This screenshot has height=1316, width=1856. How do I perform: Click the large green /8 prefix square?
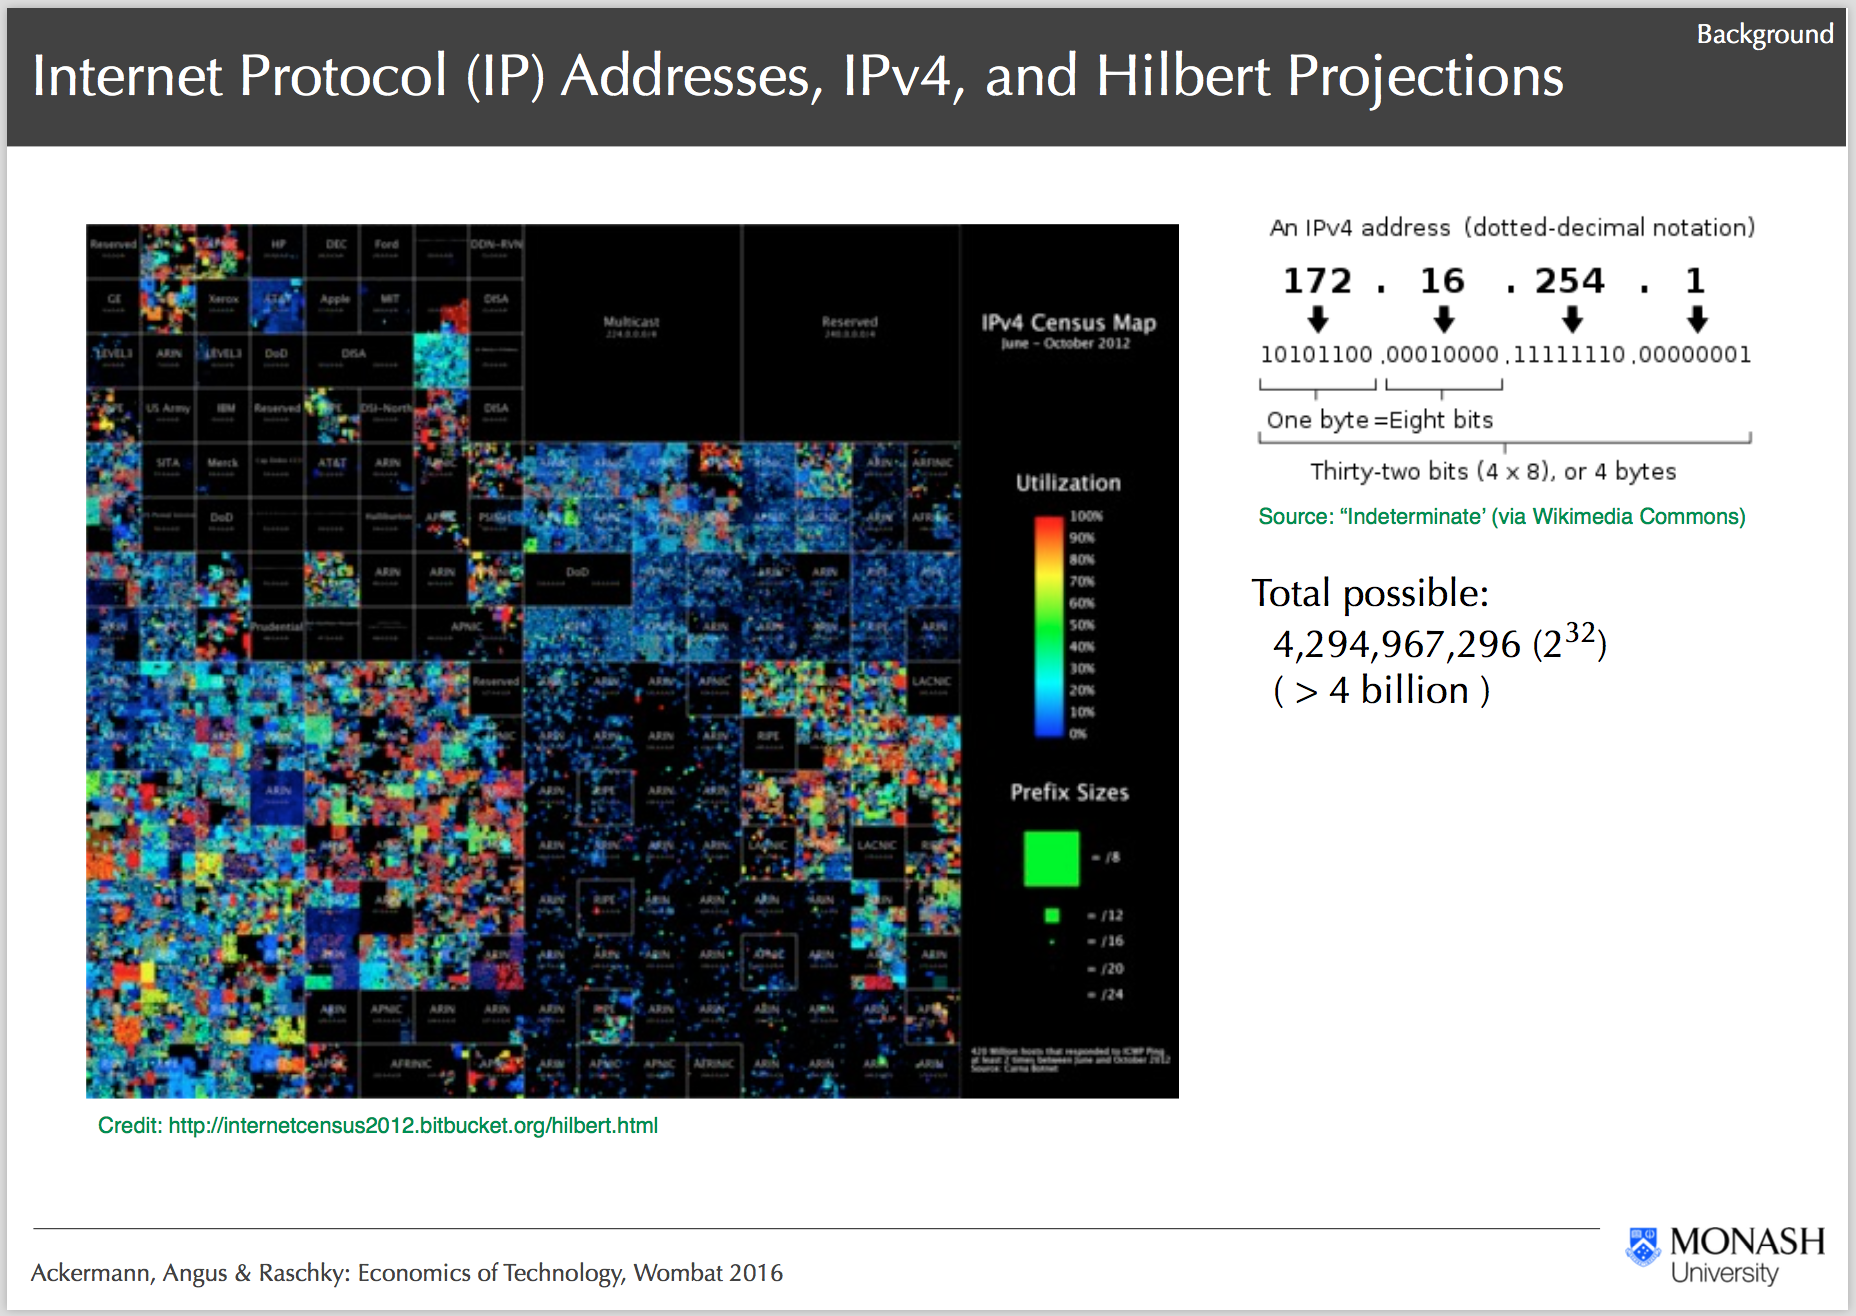tap(1051, 858)
